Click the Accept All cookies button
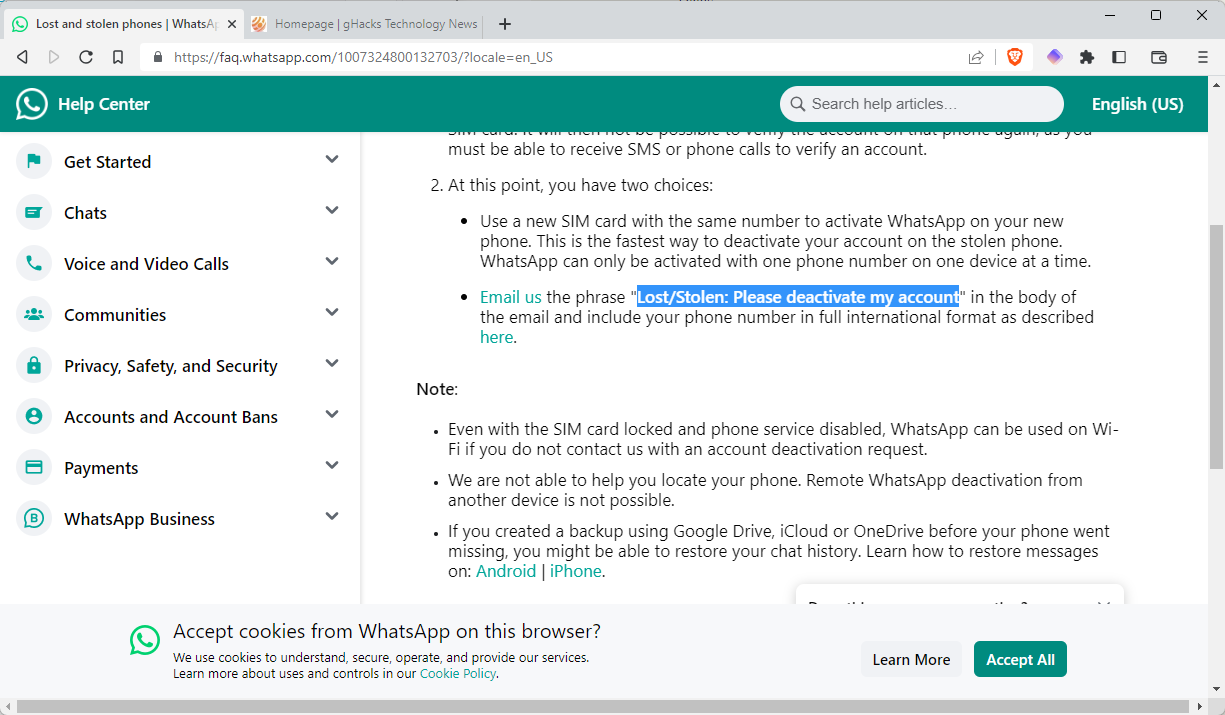The image size is (1225, 715). click(1020, 660)
